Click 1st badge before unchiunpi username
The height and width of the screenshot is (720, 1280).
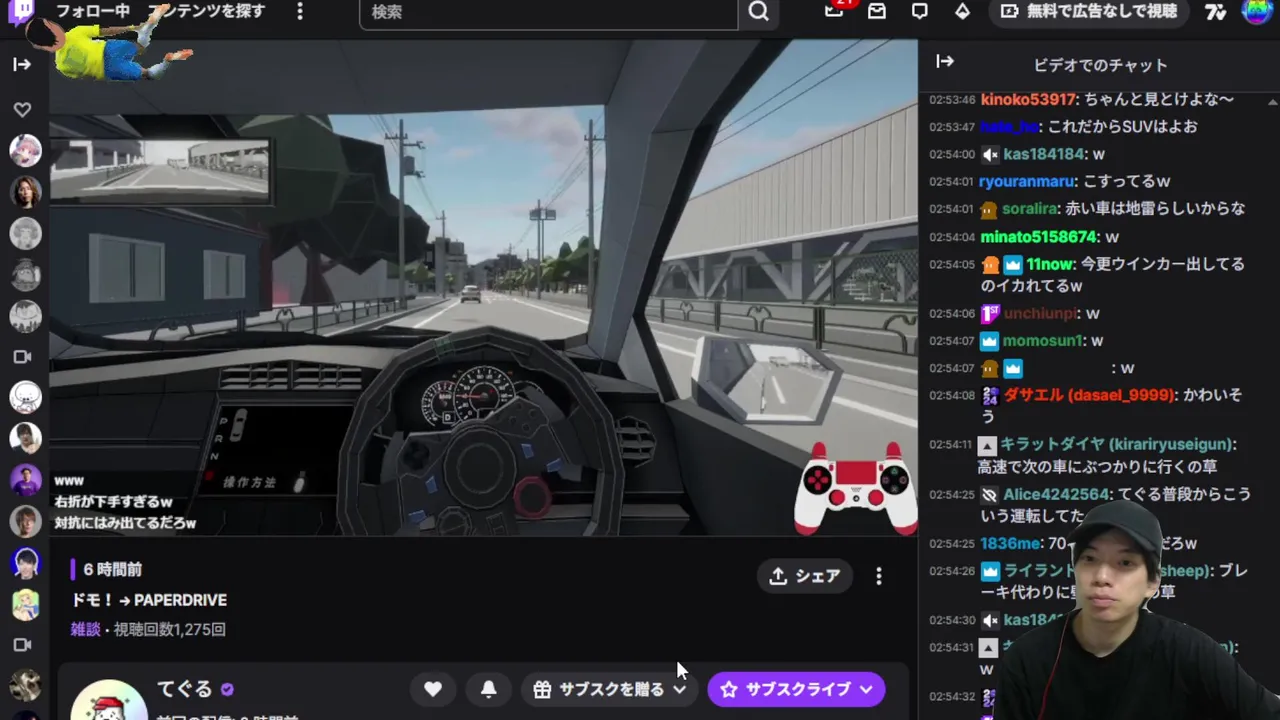[989, 314]
